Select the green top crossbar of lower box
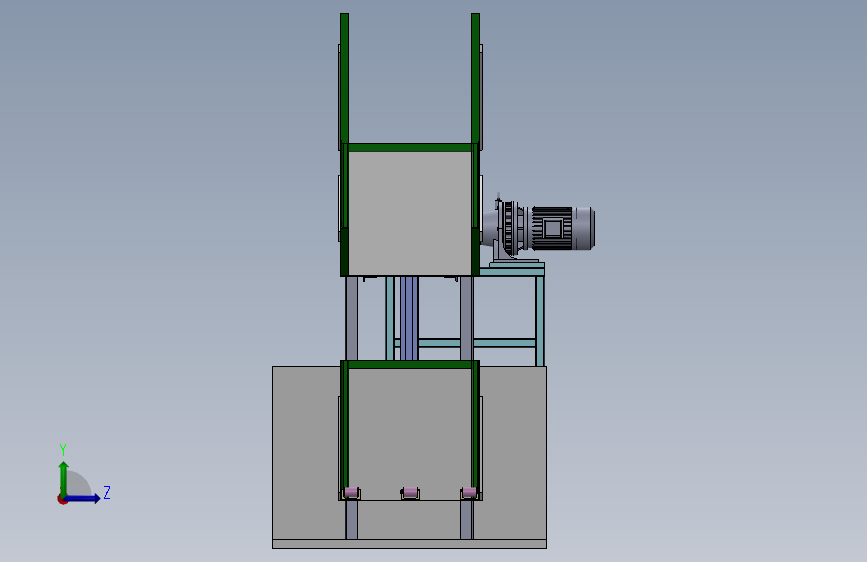This screenshot has width=867, height=562. 410,365
